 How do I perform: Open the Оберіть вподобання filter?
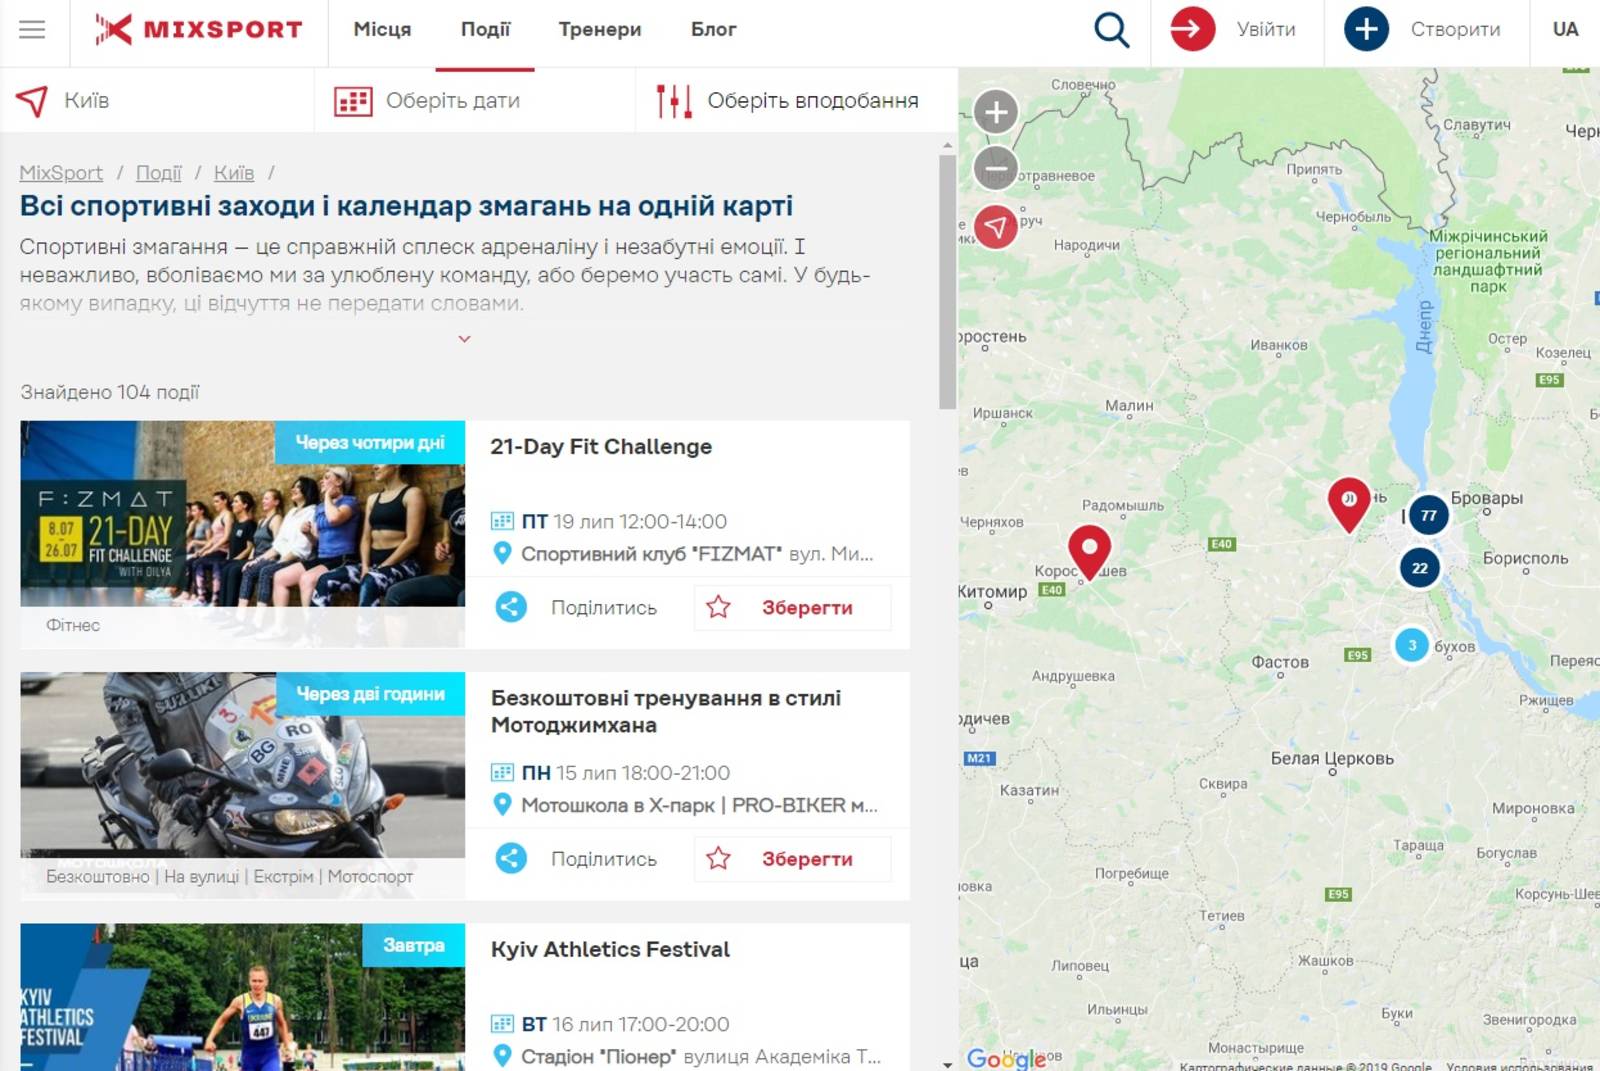(813, 101)
